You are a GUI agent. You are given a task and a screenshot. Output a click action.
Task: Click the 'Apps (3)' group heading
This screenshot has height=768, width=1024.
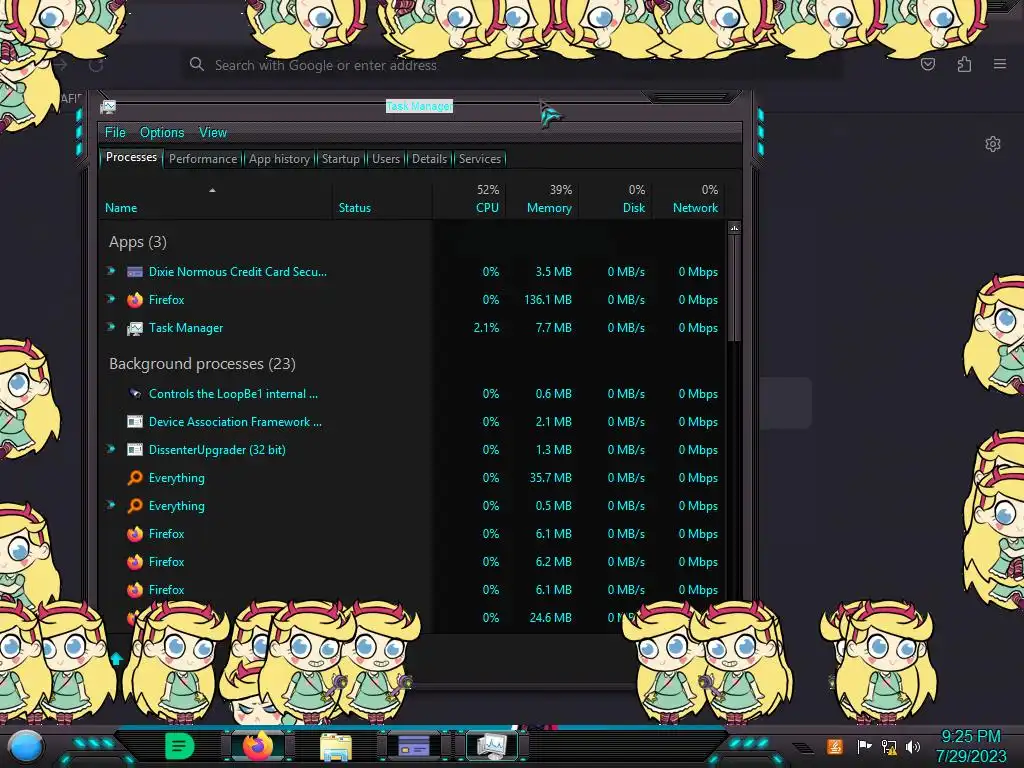click(138, 242)
